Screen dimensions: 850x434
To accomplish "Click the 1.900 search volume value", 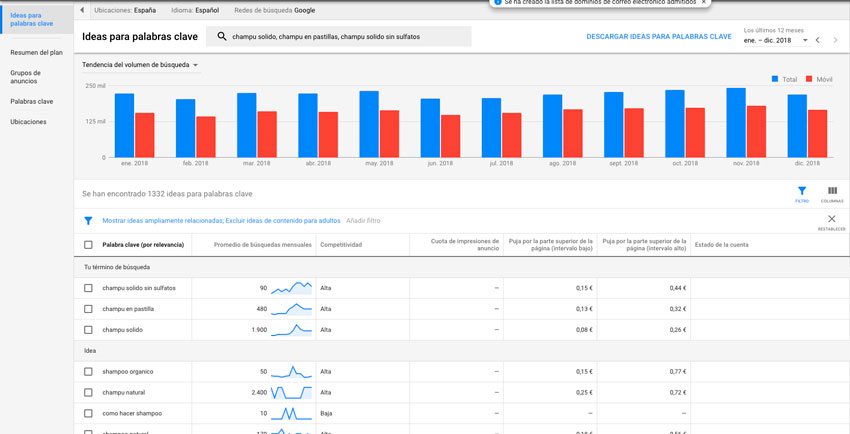I will [259, 330].
